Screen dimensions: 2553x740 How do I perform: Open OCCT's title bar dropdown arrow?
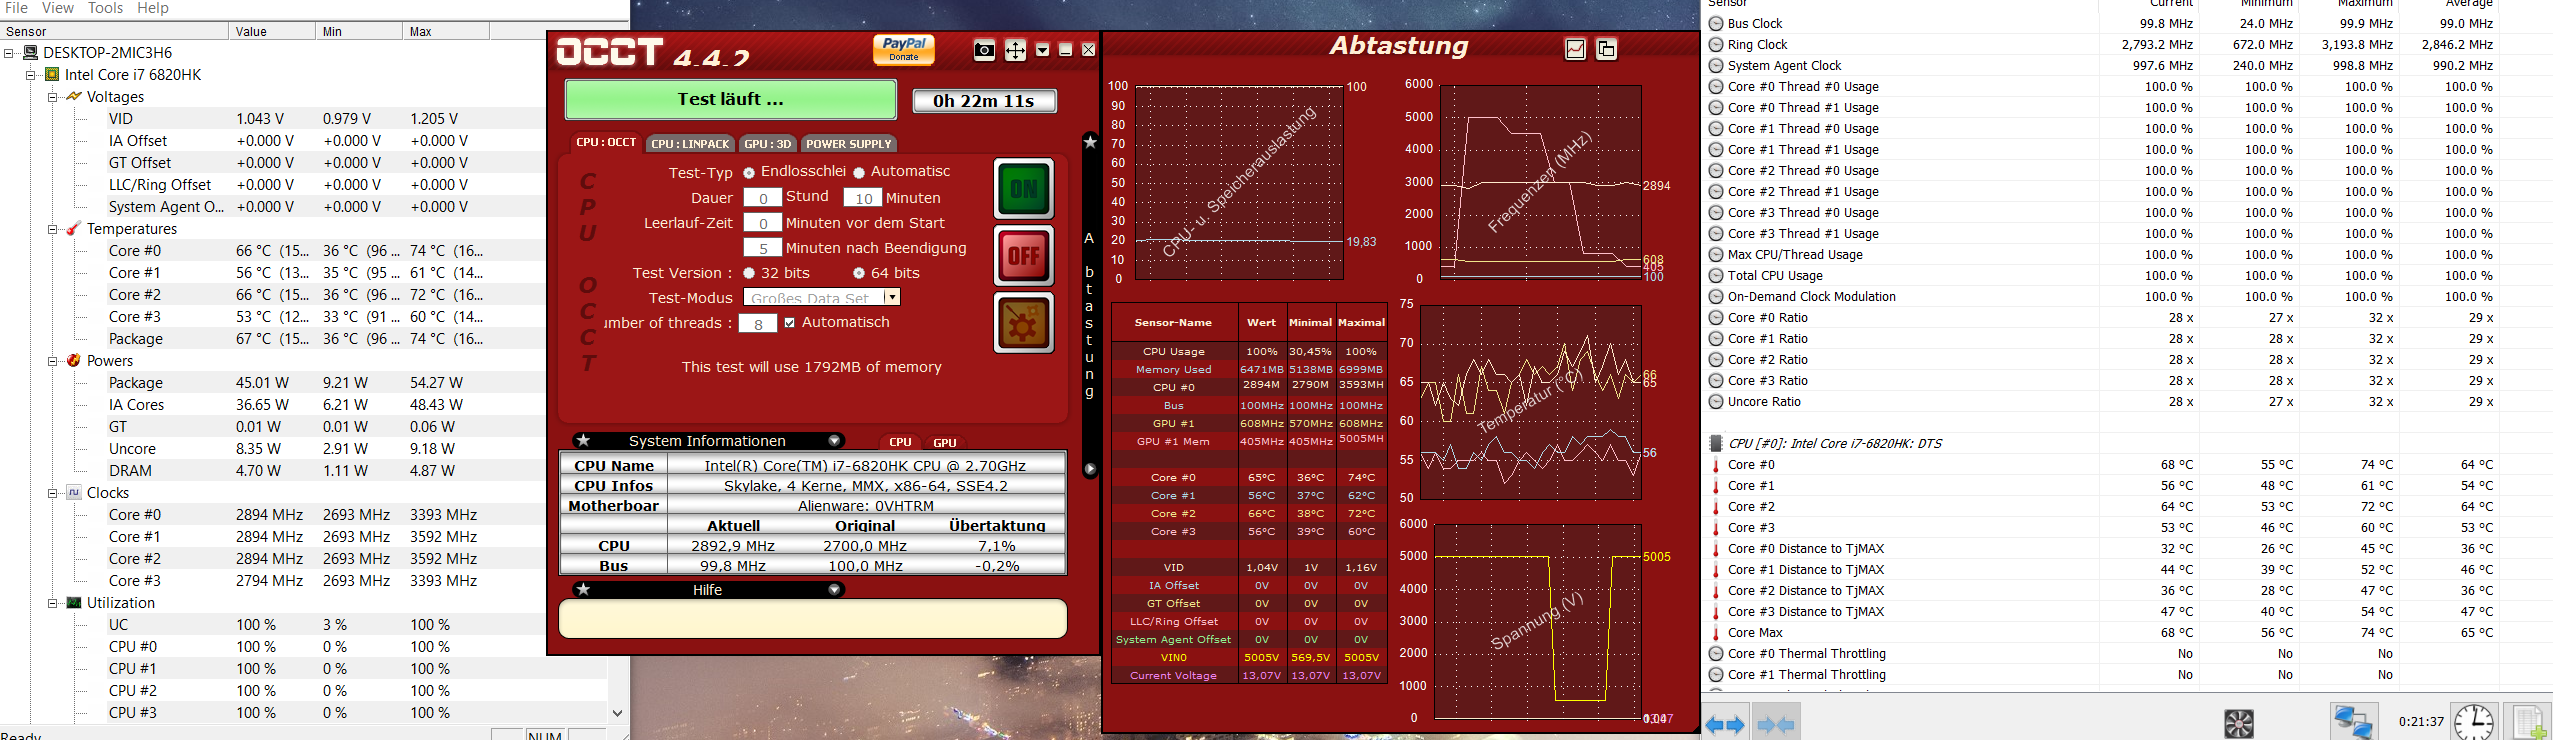click(x=1042, y=50)
